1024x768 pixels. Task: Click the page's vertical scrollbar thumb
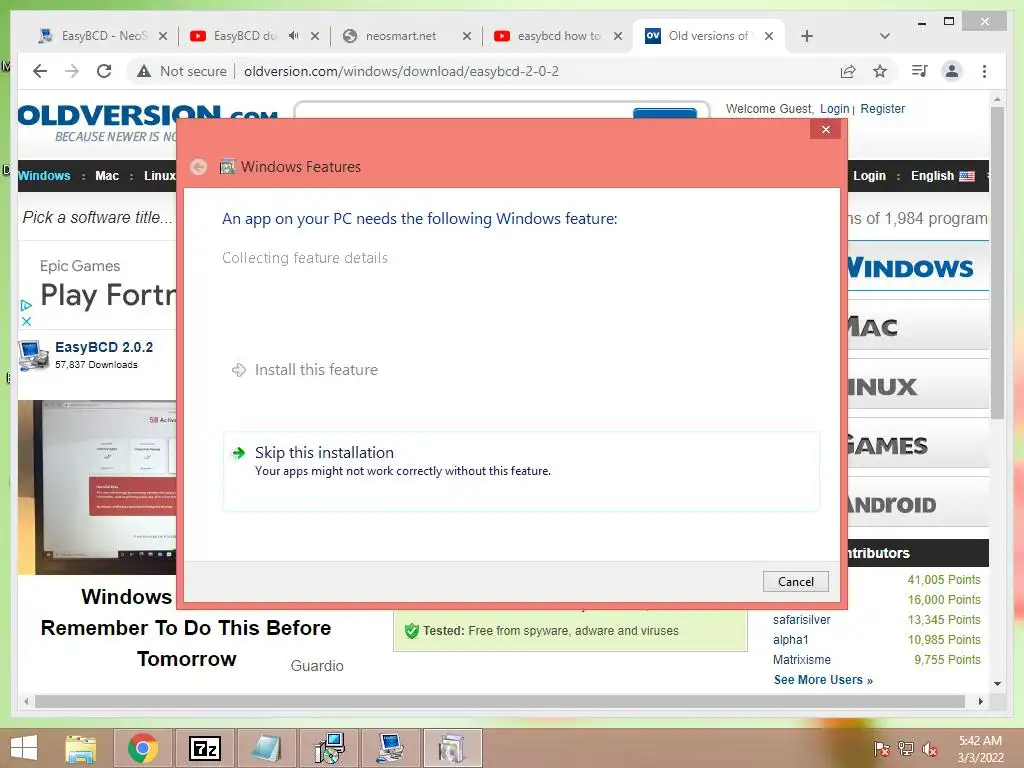point(997,263)
